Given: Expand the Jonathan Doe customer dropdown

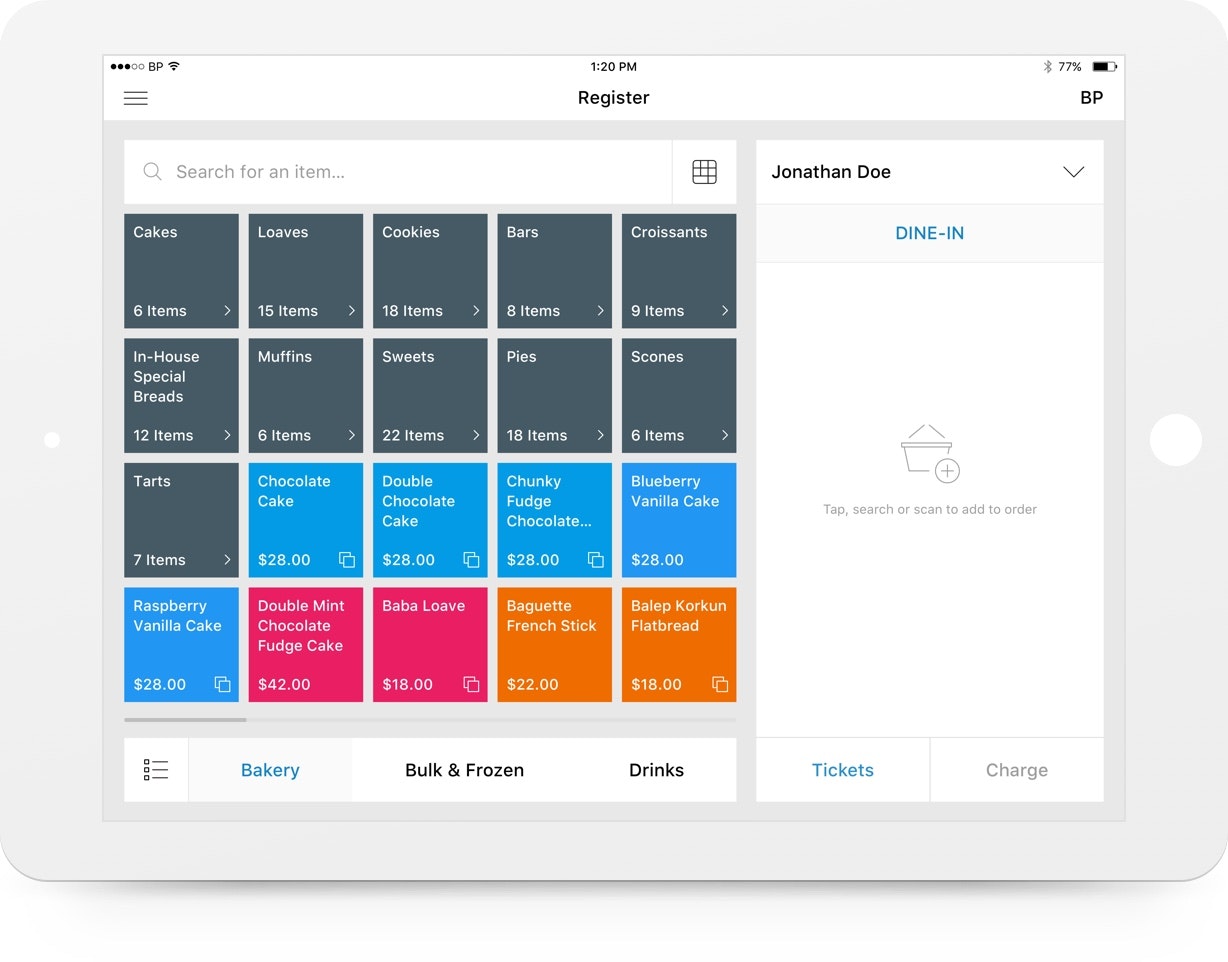Looking at the screenshot, I should click(1074, 172).
